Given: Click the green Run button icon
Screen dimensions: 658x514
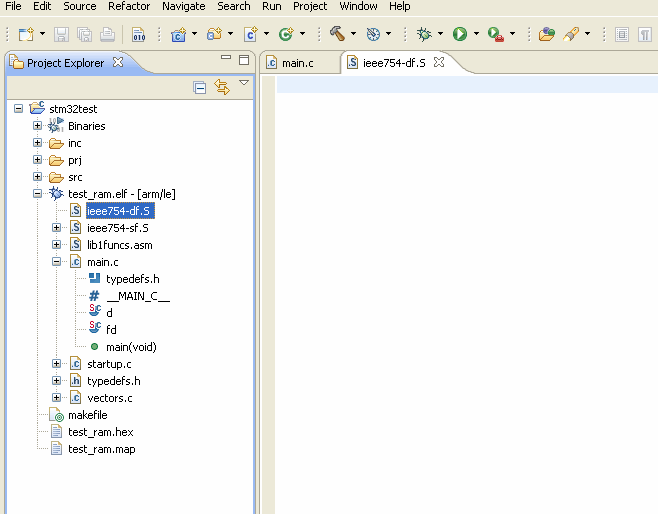Looking at the screenshot, I should [460, 34].
